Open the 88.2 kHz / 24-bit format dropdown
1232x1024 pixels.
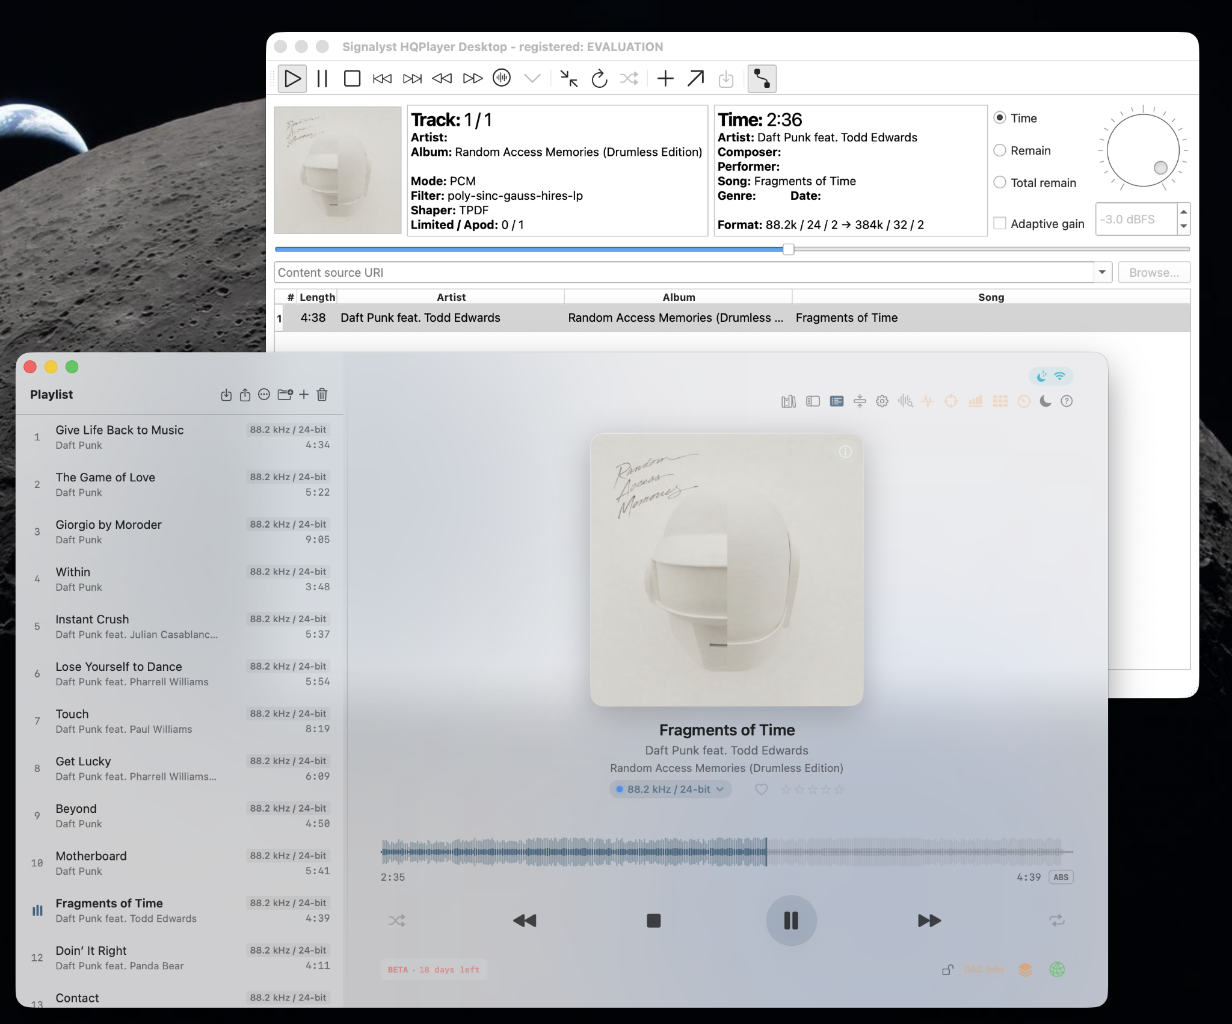[670, 789]
